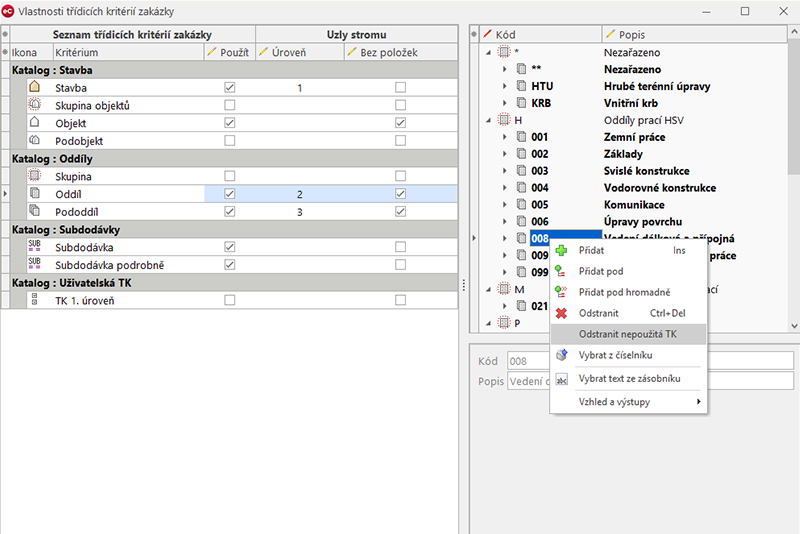Click the Subdodávka podrobně SUB icon
The image size is (800, 534).
point(35,264)
